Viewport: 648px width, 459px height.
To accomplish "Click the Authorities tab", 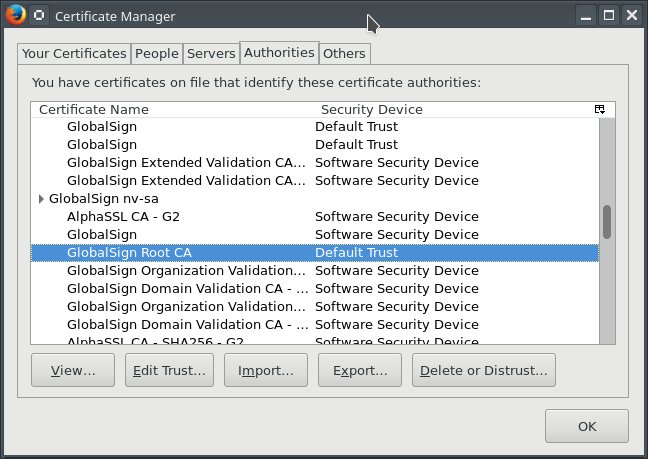I will coord(279,52).
